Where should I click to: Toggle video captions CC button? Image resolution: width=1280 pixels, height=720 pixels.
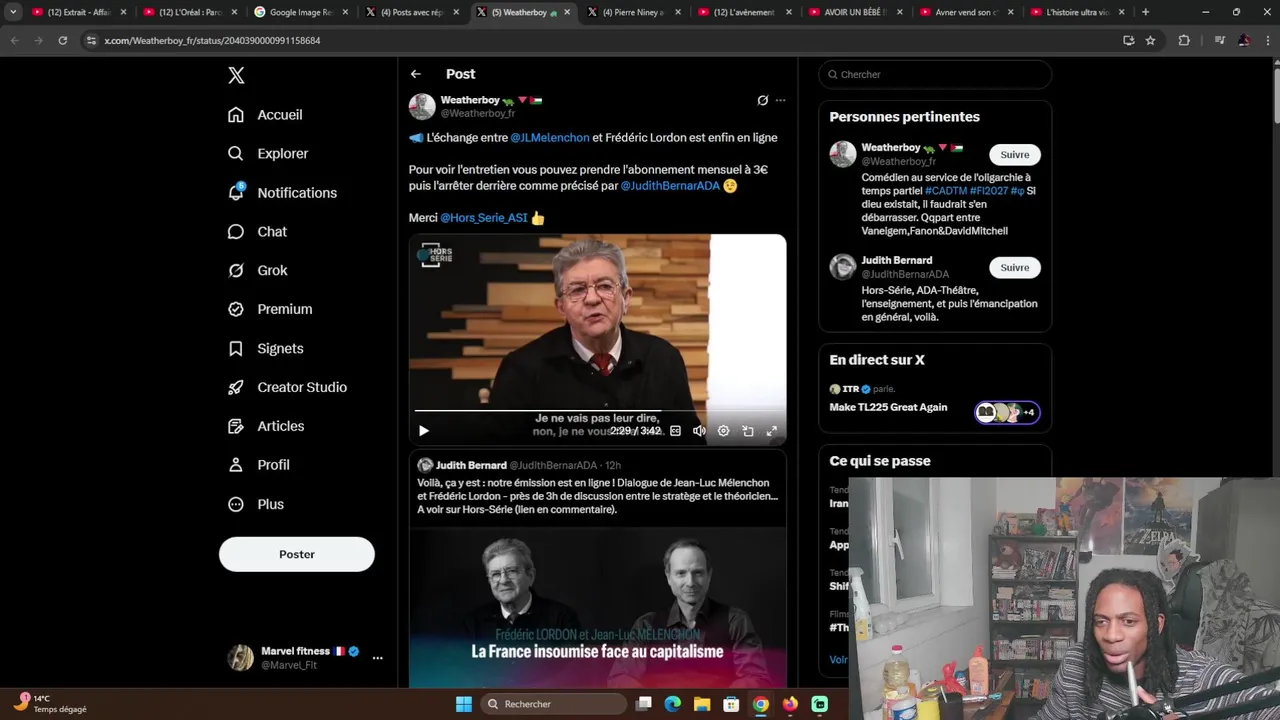pos(675,431)
